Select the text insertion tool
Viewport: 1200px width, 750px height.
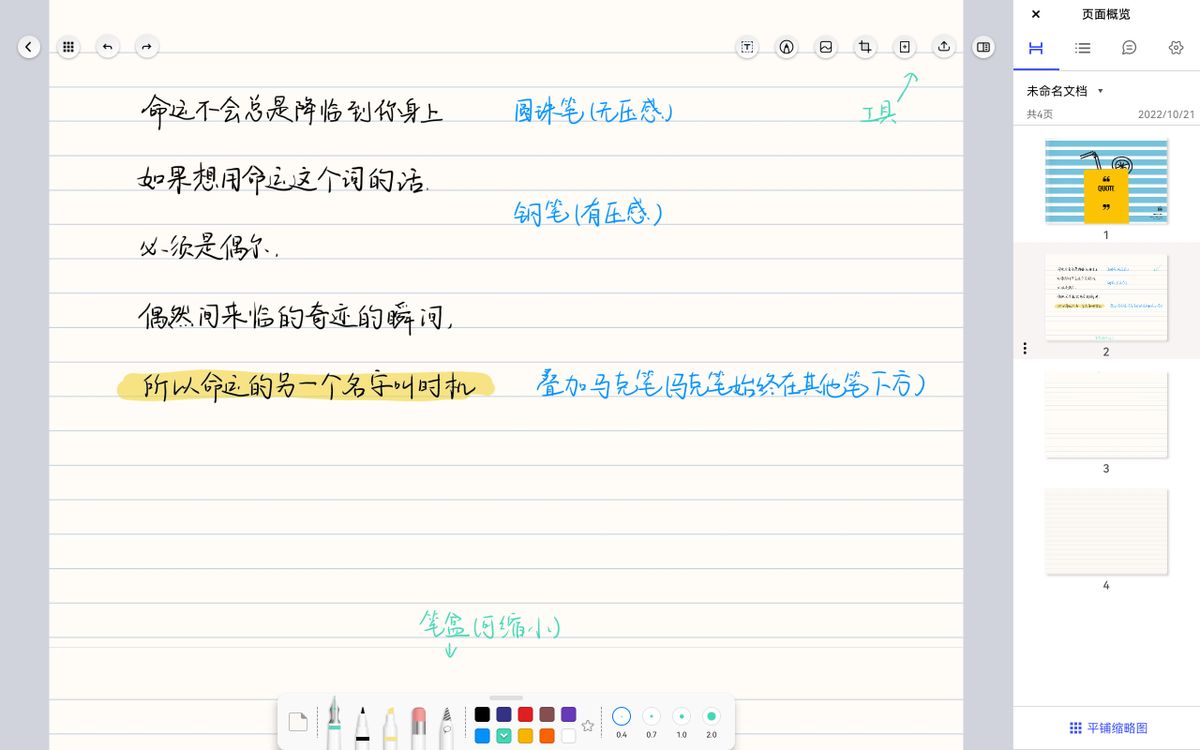[746, 47]
